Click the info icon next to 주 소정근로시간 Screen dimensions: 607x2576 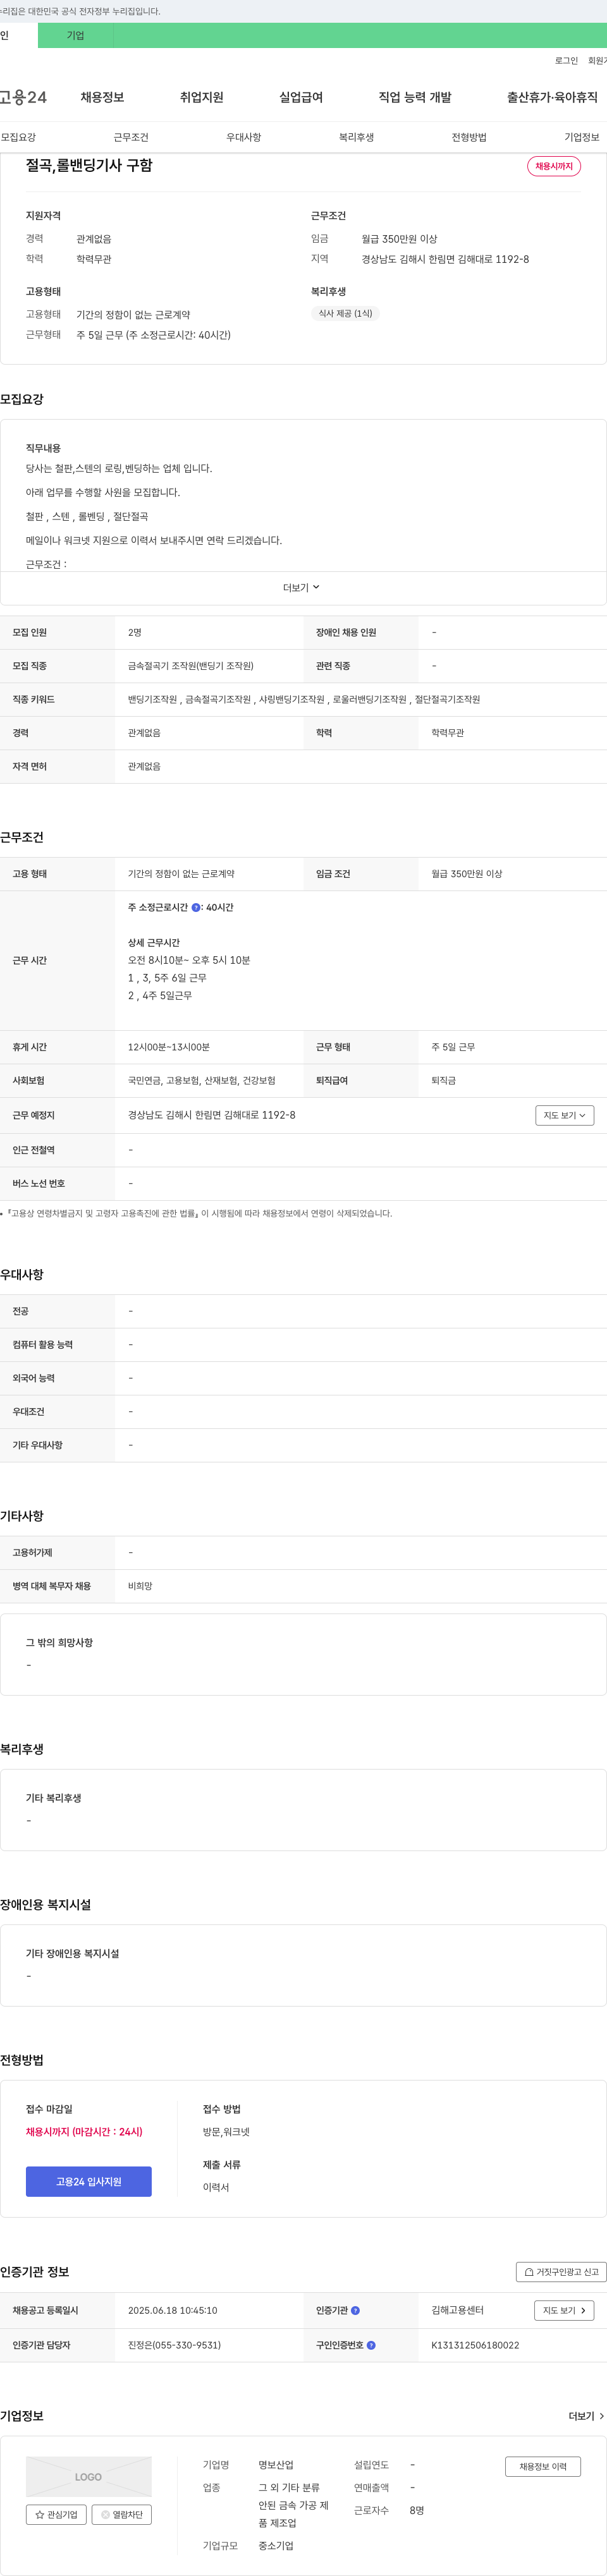196,907
